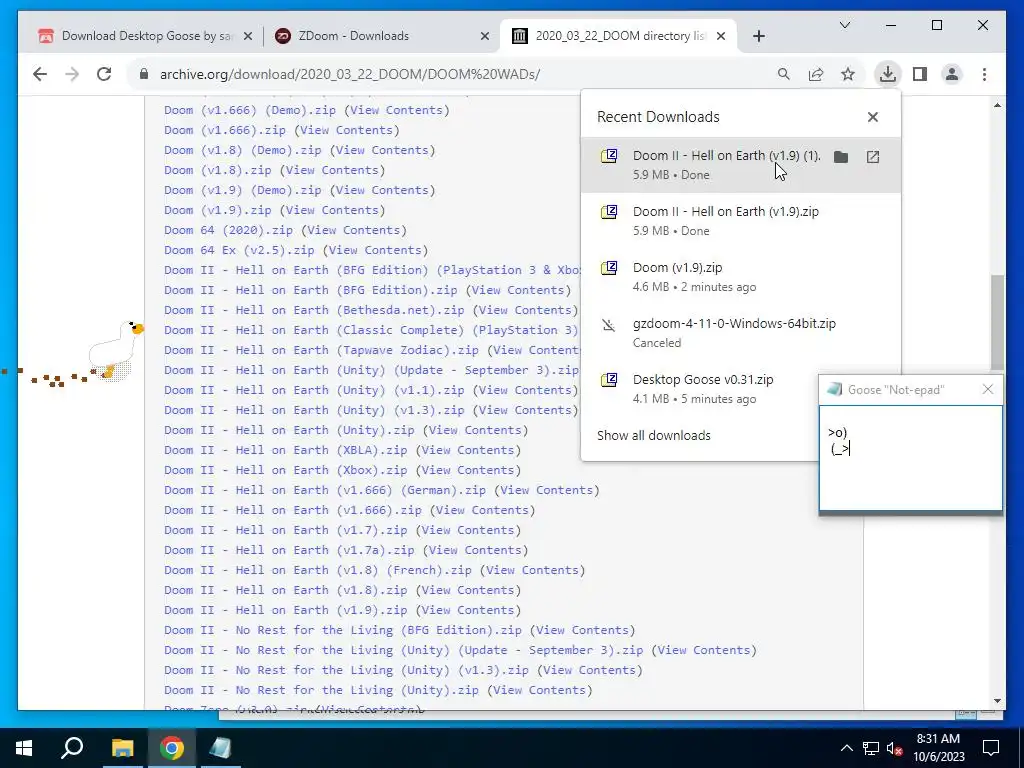Click the Doom (v1.666) (Demo).zip link
This screenshot has width=1024, height=768.
tap(250, 110)
